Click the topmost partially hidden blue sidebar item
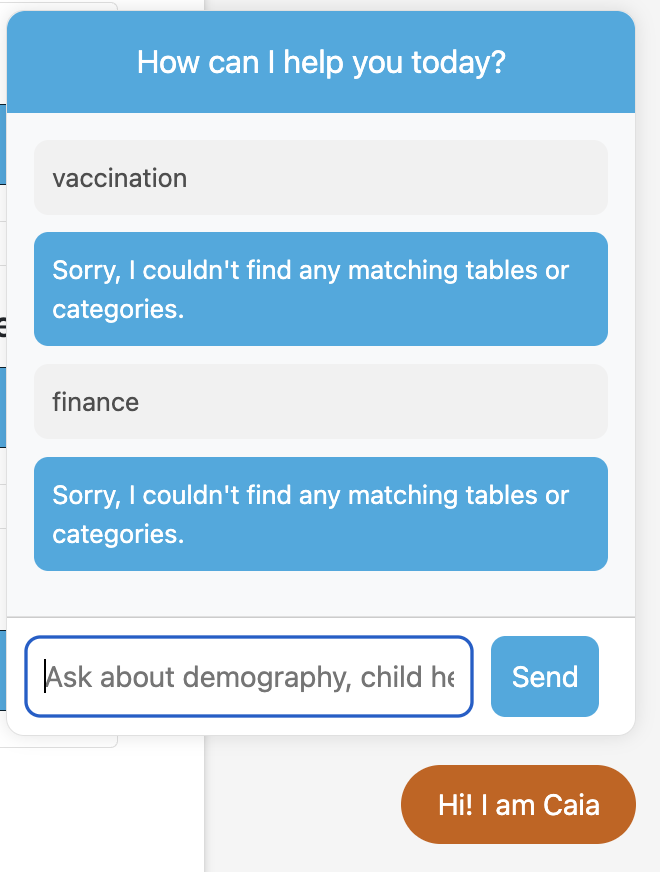Viewport: 660px width, 872px height. (x=4, y=144)
